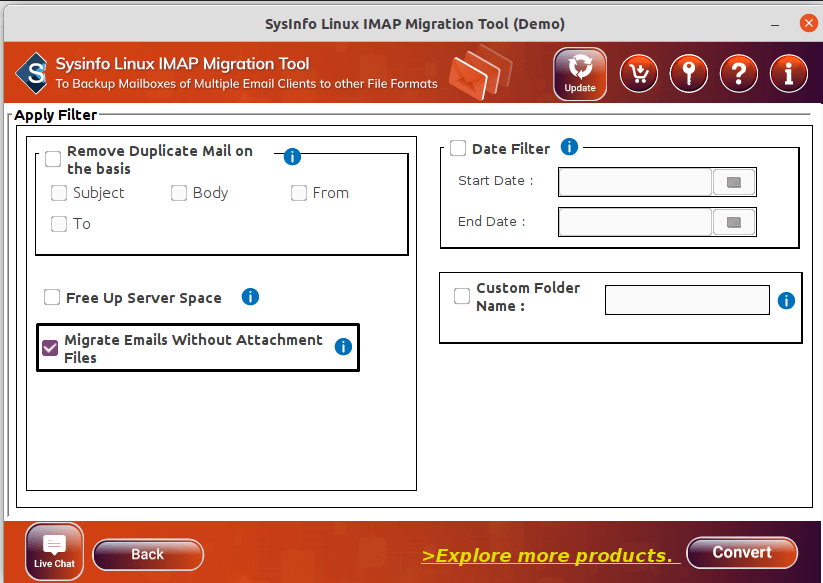Show info for Date Filter
Screen dimensions: 823x583
pos(569,147)
